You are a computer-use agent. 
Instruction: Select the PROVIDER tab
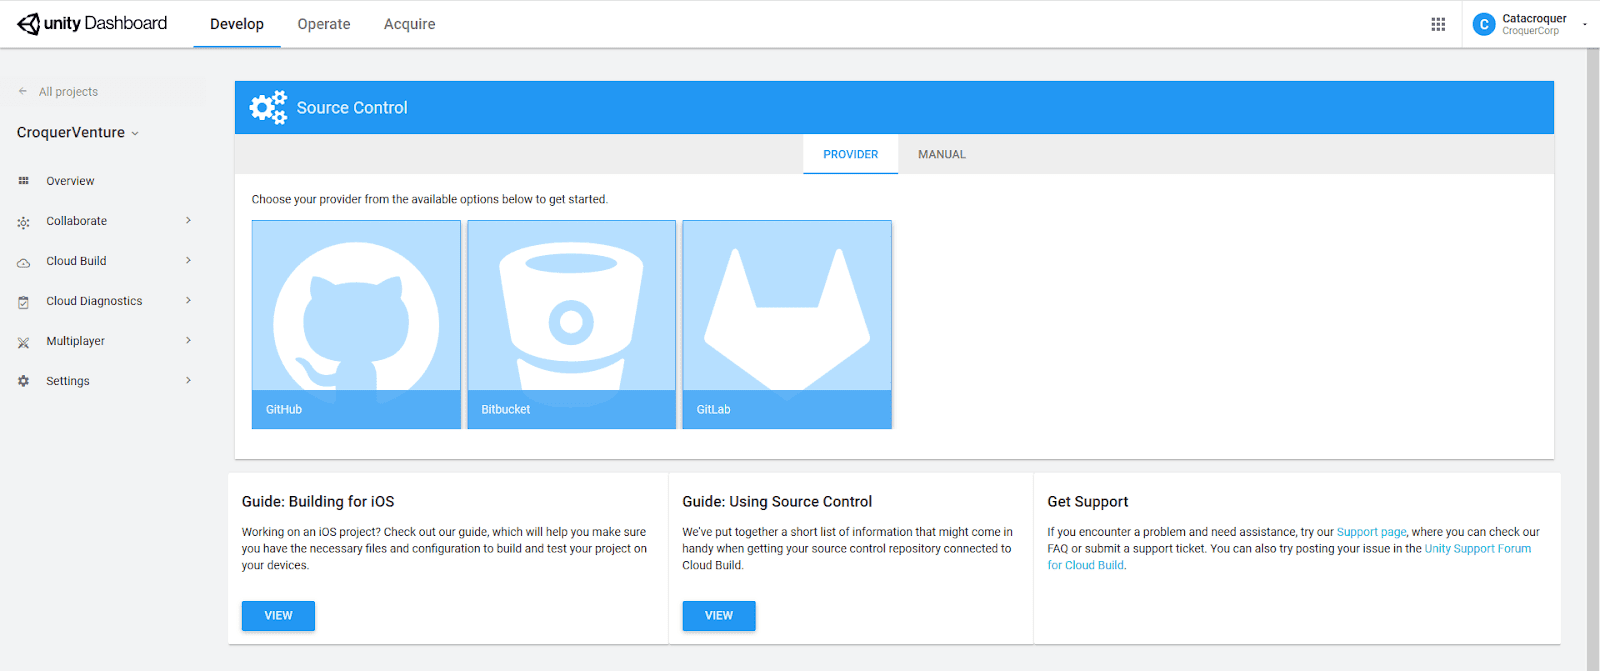point(851,154)
